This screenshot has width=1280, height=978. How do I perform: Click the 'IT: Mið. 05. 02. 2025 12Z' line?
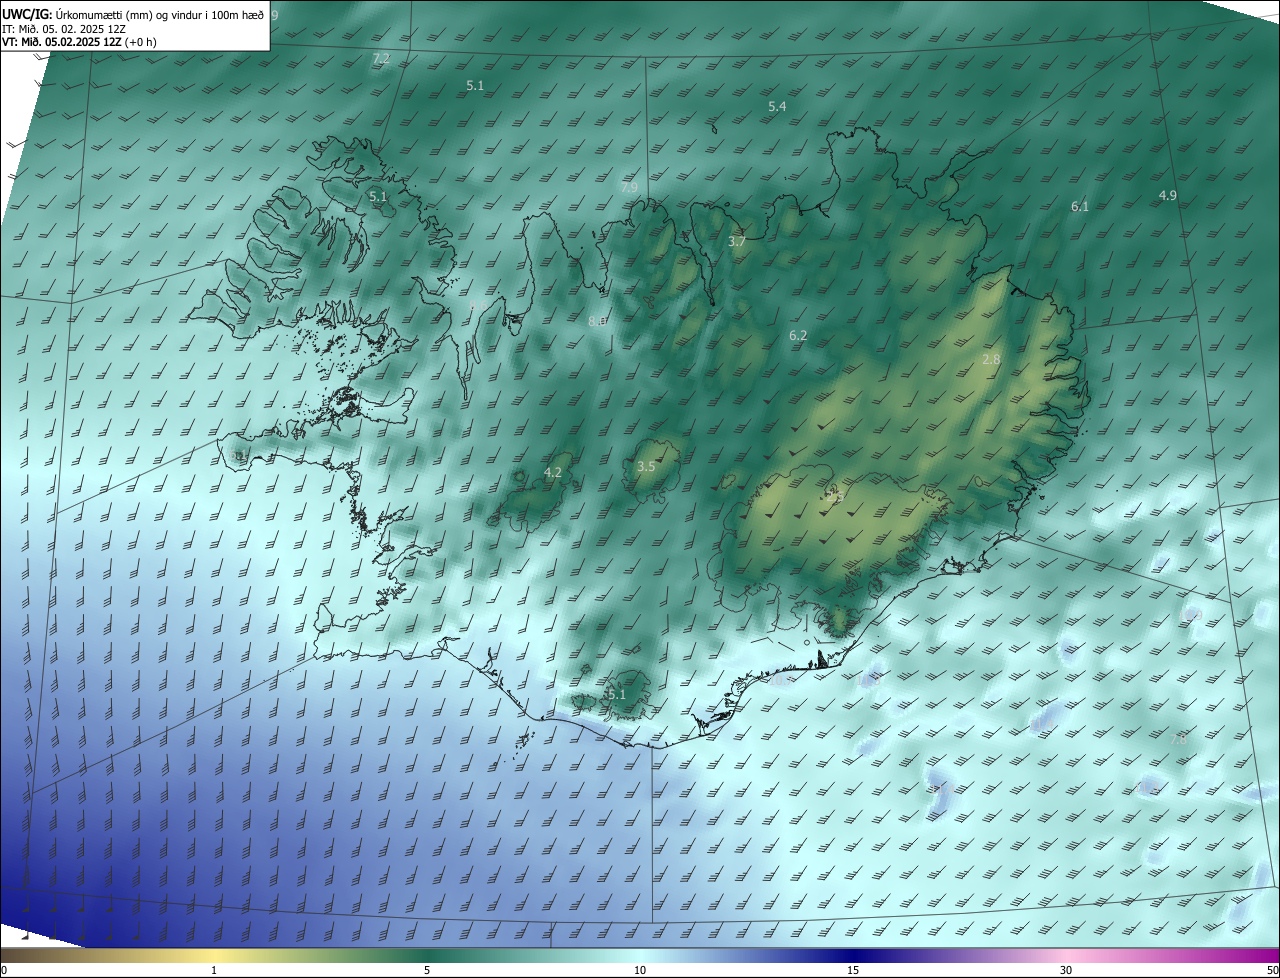click(64, 28)
